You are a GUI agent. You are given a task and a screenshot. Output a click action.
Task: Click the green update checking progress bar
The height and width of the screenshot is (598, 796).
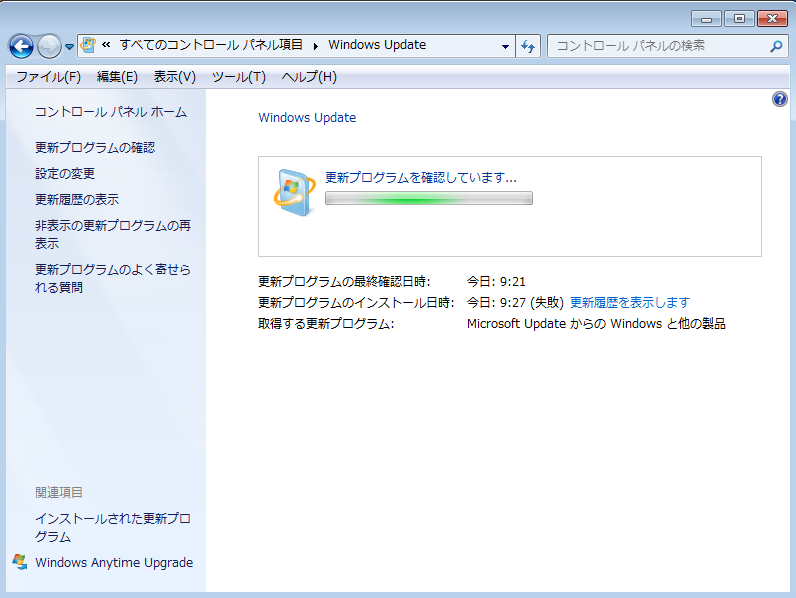coord(429,198)
